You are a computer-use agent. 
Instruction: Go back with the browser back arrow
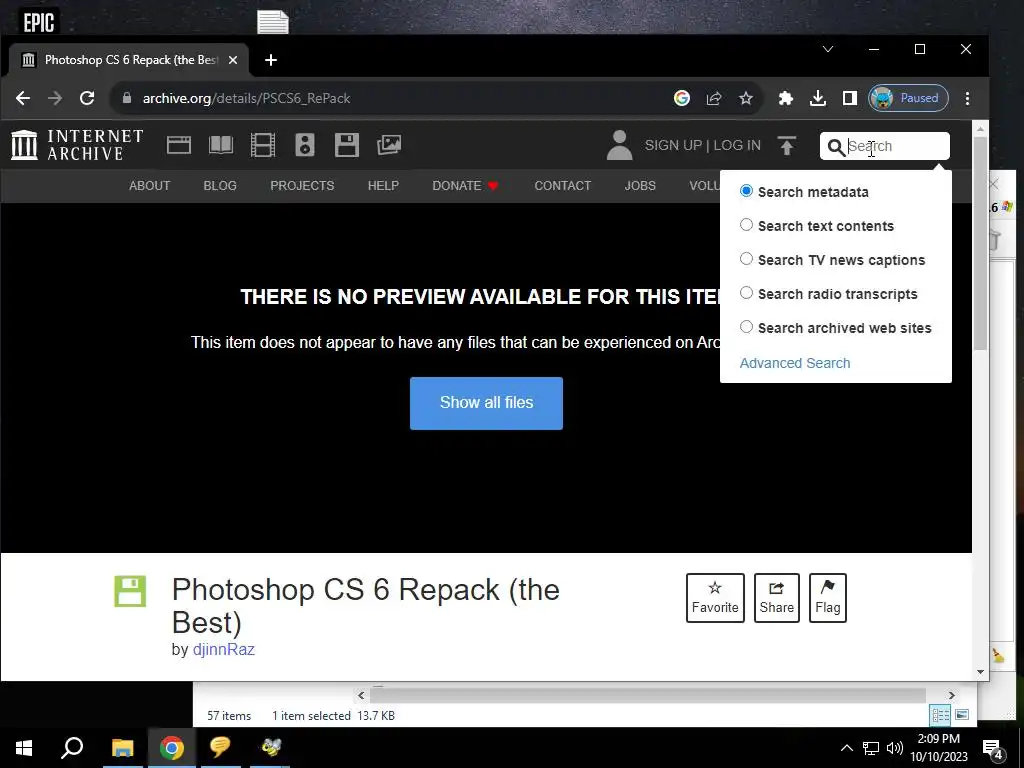click(23, 98)
